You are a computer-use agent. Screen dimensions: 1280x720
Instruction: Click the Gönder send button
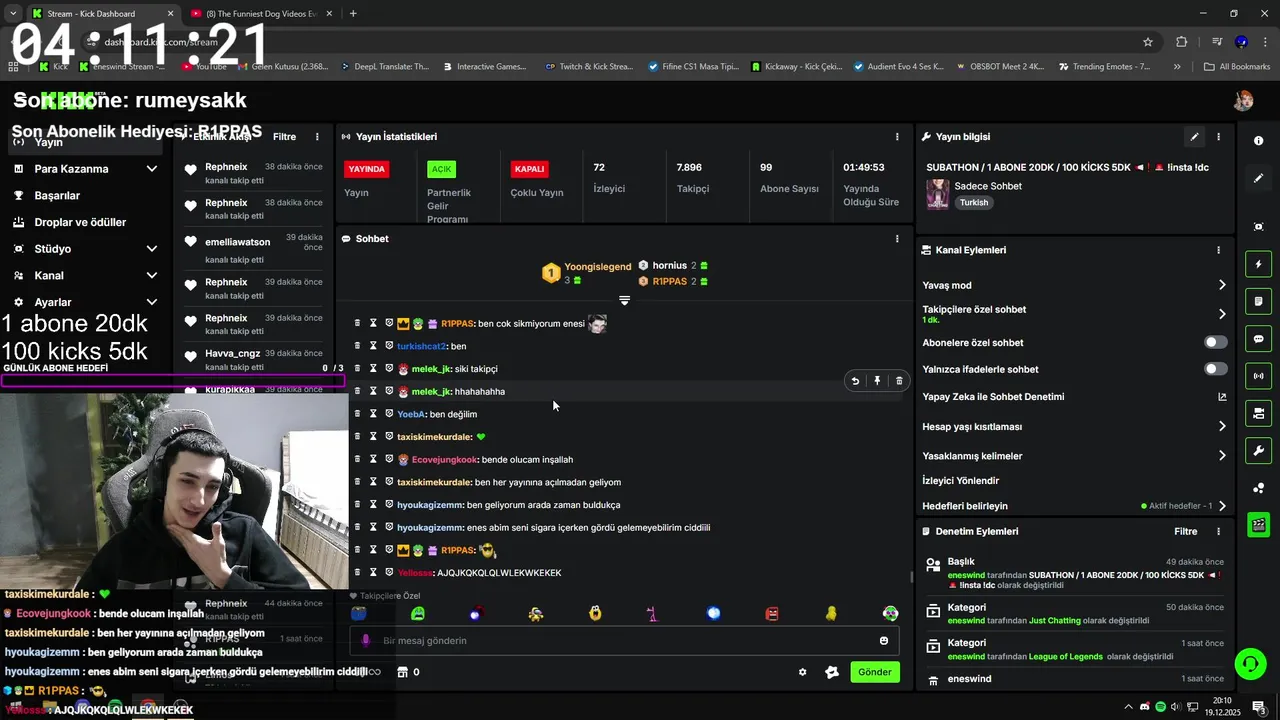(x=875, y=672)
